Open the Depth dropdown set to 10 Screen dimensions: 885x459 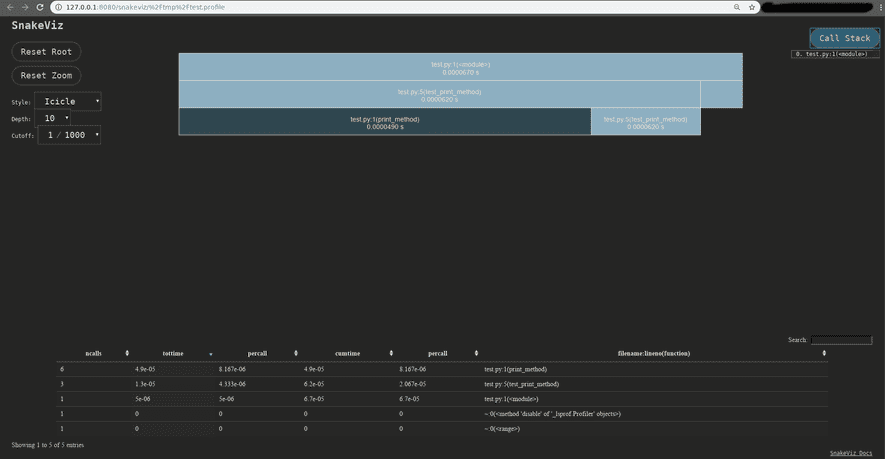[56, 118]
